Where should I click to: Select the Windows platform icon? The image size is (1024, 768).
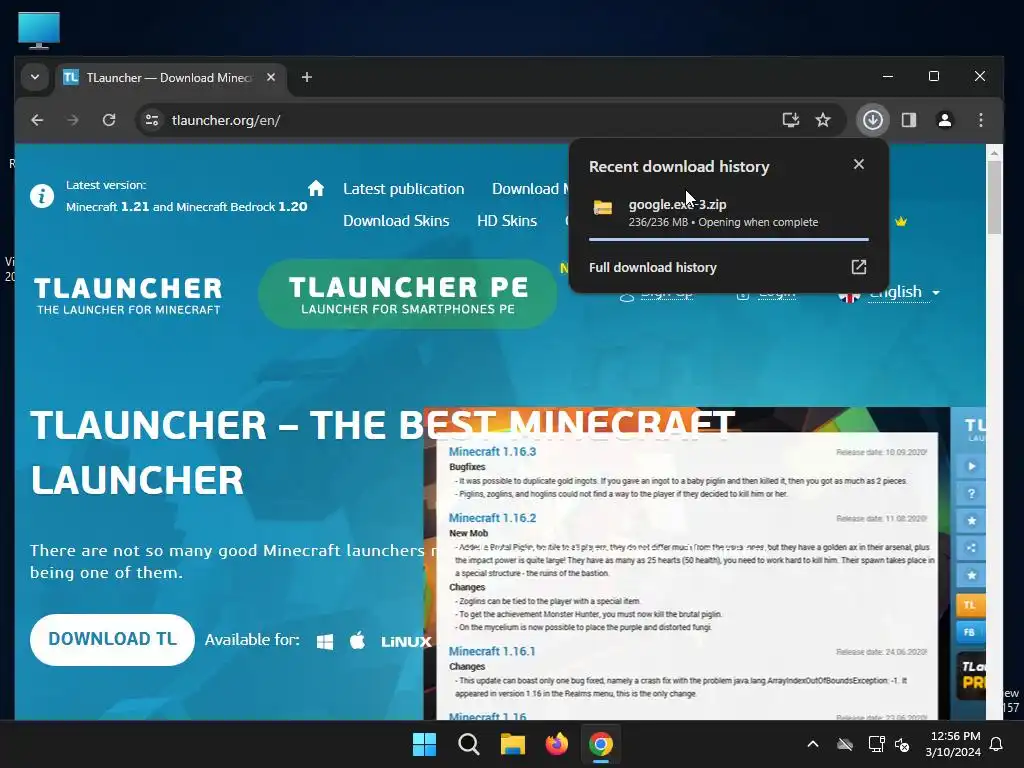(325, 641)
